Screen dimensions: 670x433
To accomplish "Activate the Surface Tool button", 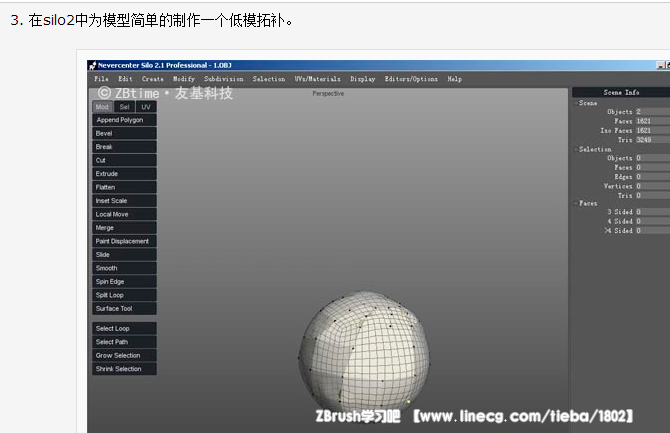I will 124,309.
